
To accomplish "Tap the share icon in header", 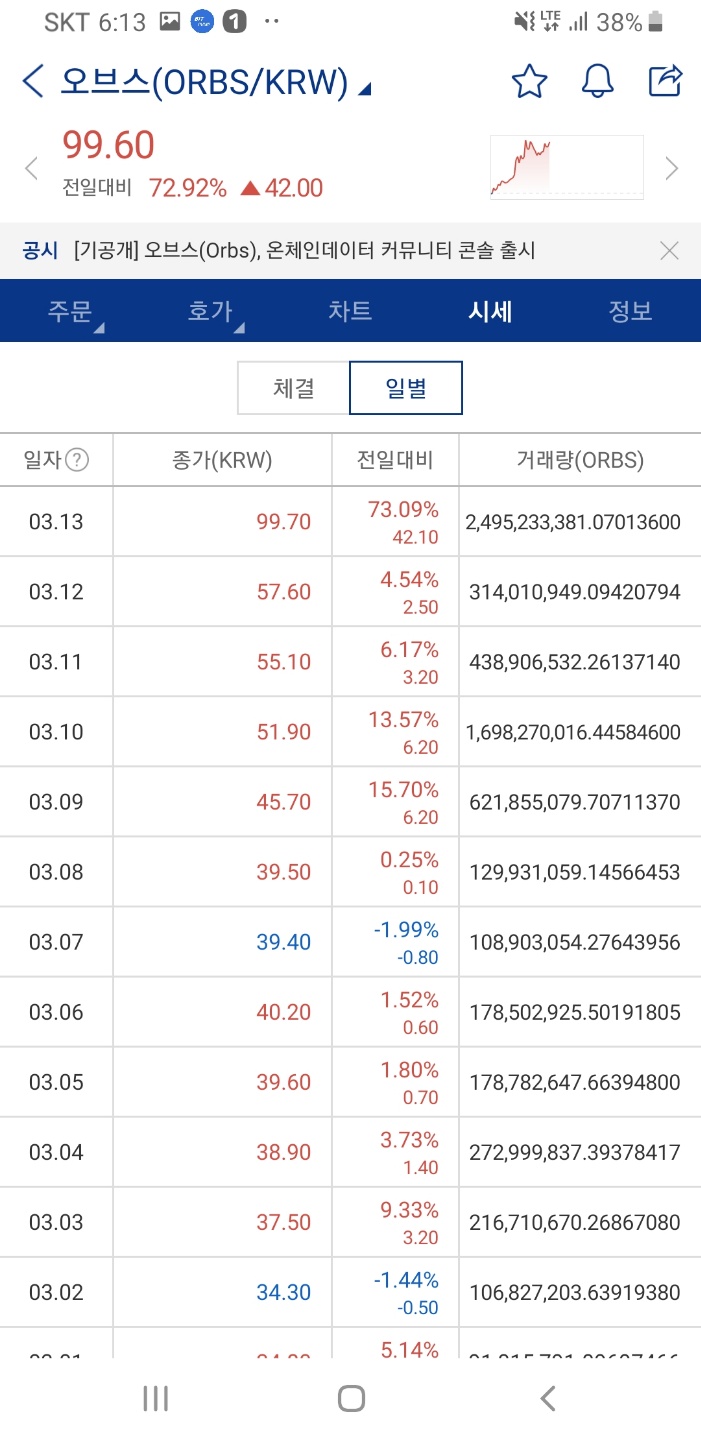I will [x=665, y=81].
